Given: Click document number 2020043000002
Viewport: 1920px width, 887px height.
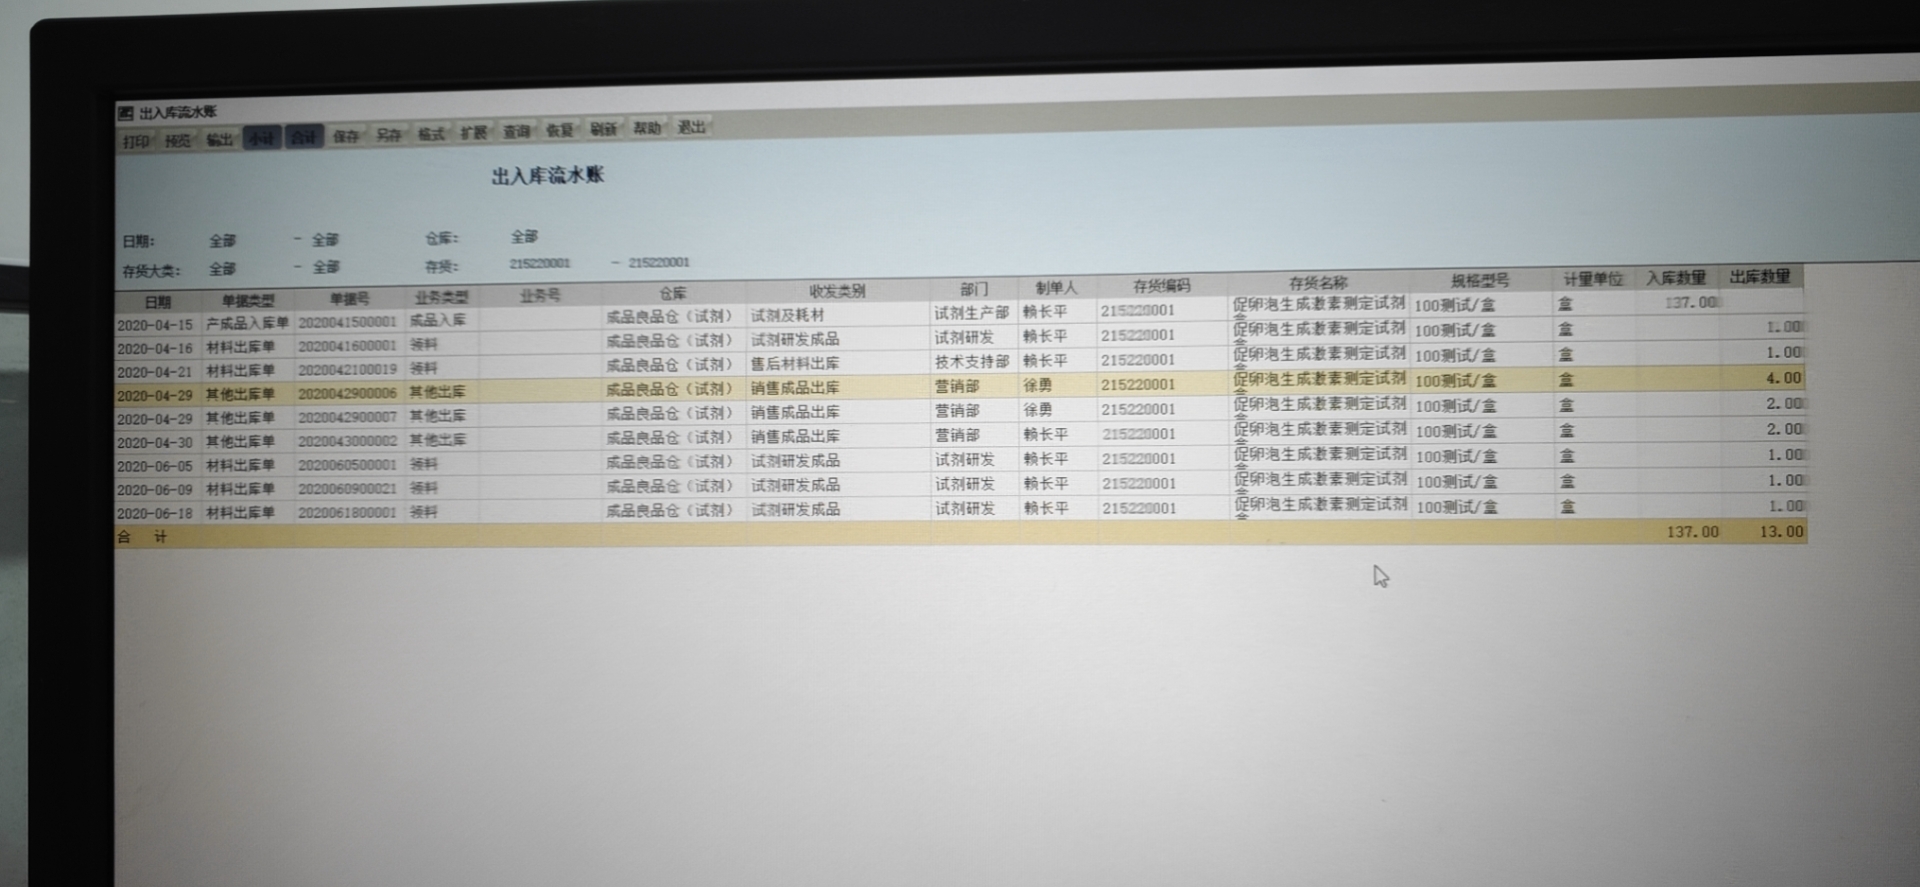Looking at the screenshot, I should (x=348, y=441).
